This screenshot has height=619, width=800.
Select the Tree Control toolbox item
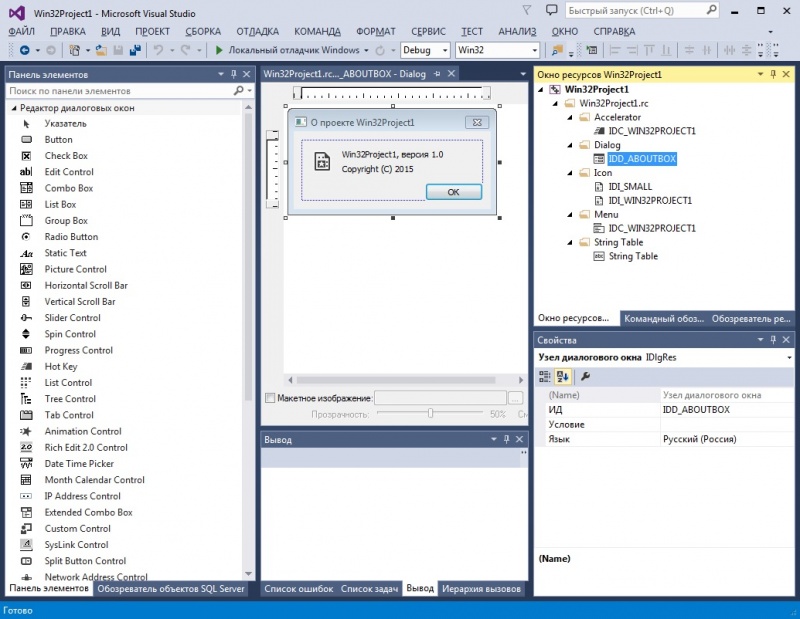70,399
